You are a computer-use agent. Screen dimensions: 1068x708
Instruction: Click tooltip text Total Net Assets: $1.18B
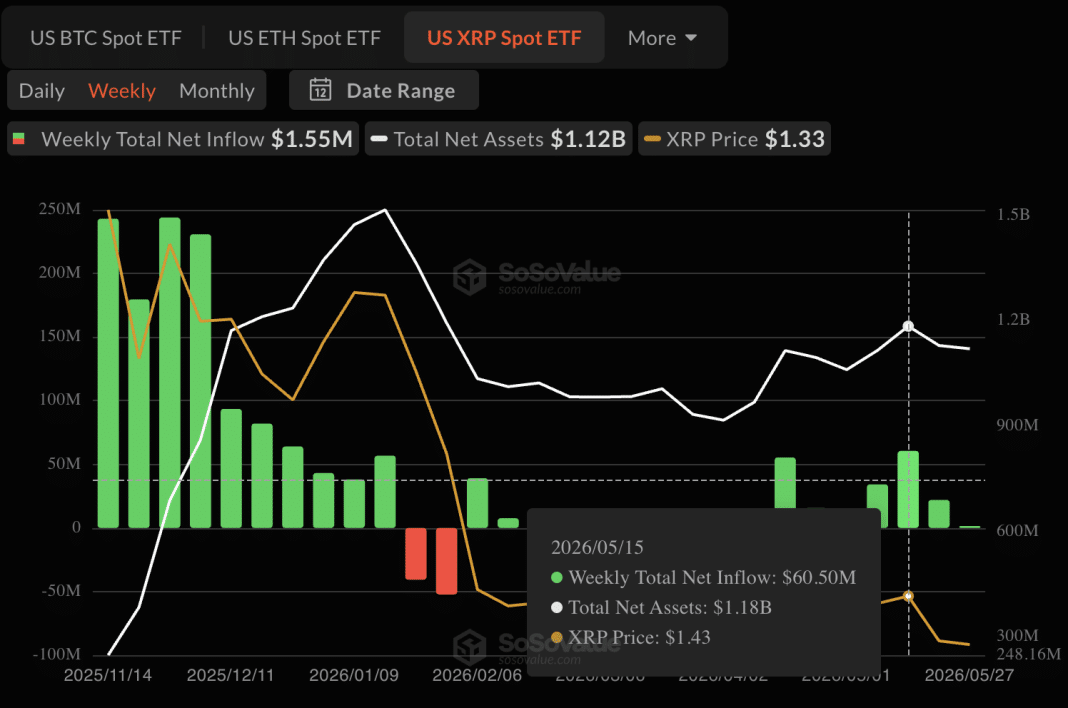(670, 607)
